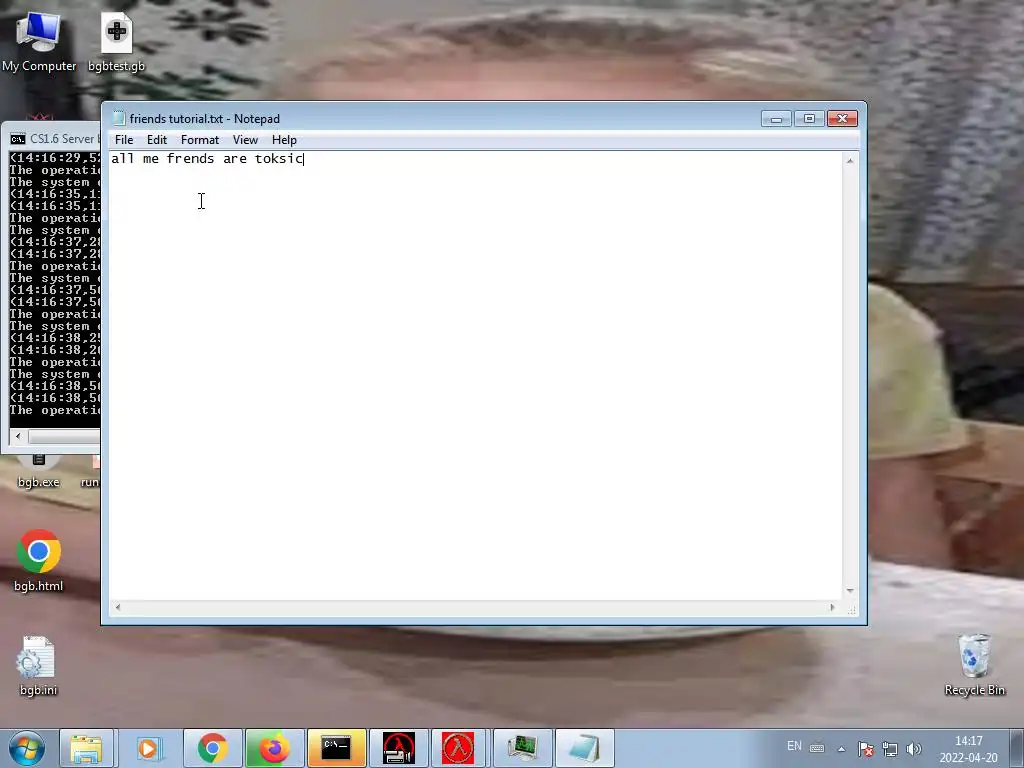This screenshot has width=1024, height=768.
Task: Select the bgb.html Chrome shortcut
Action: pyautogui.click(x=39, y=560)
